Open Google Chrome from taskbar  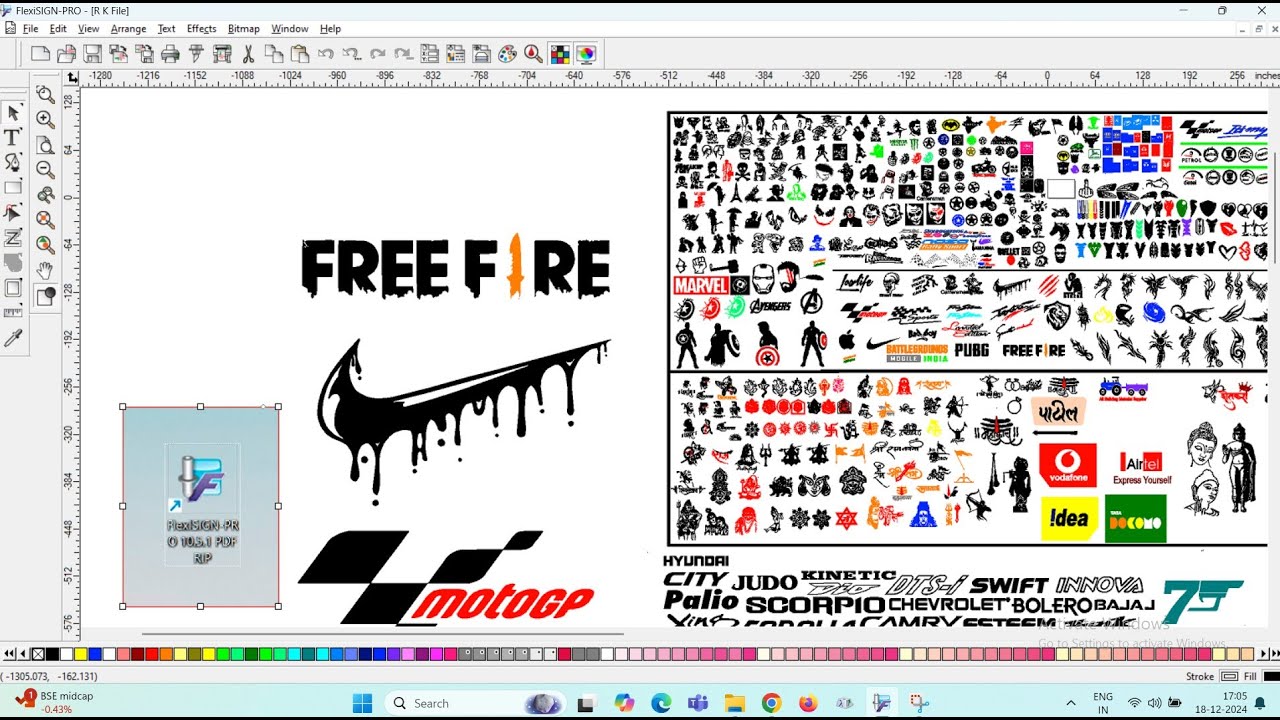[771, 703]
